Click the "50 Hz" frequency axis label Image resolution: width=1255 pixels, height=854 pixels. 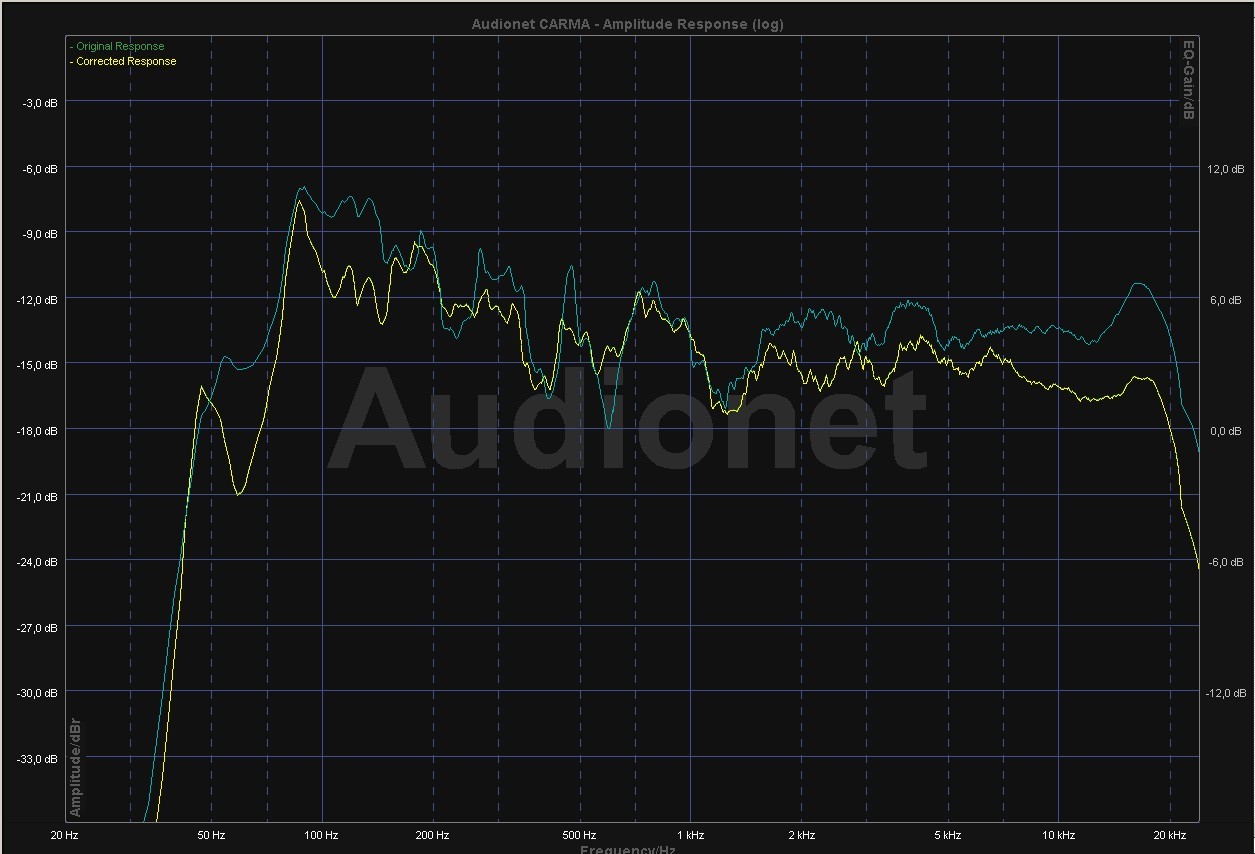point(211,835)
